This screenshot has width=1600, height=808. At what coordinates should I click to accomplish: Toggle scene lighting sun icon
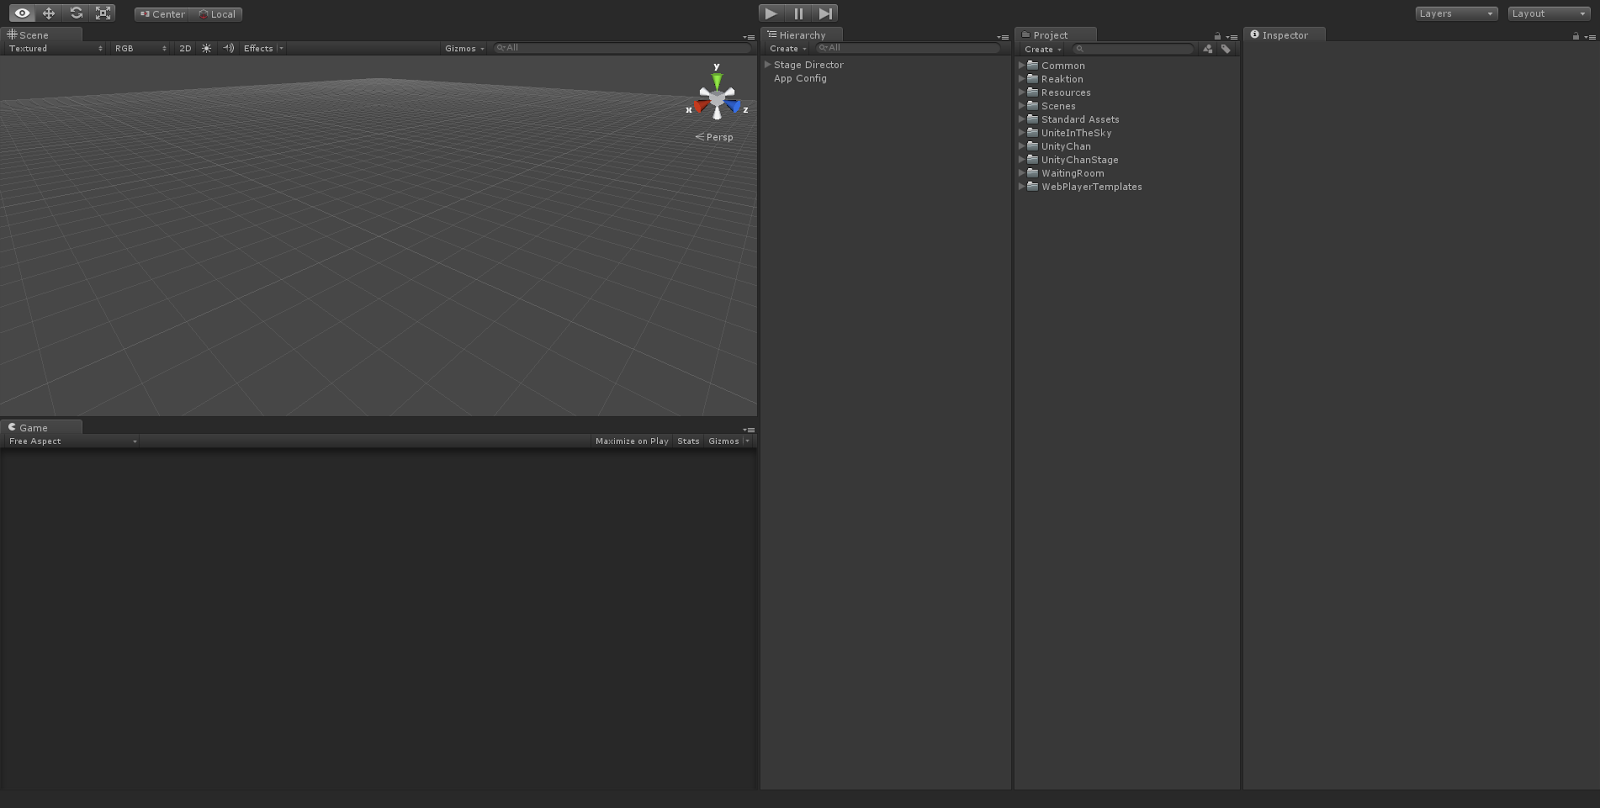click(x=207, y=48)
